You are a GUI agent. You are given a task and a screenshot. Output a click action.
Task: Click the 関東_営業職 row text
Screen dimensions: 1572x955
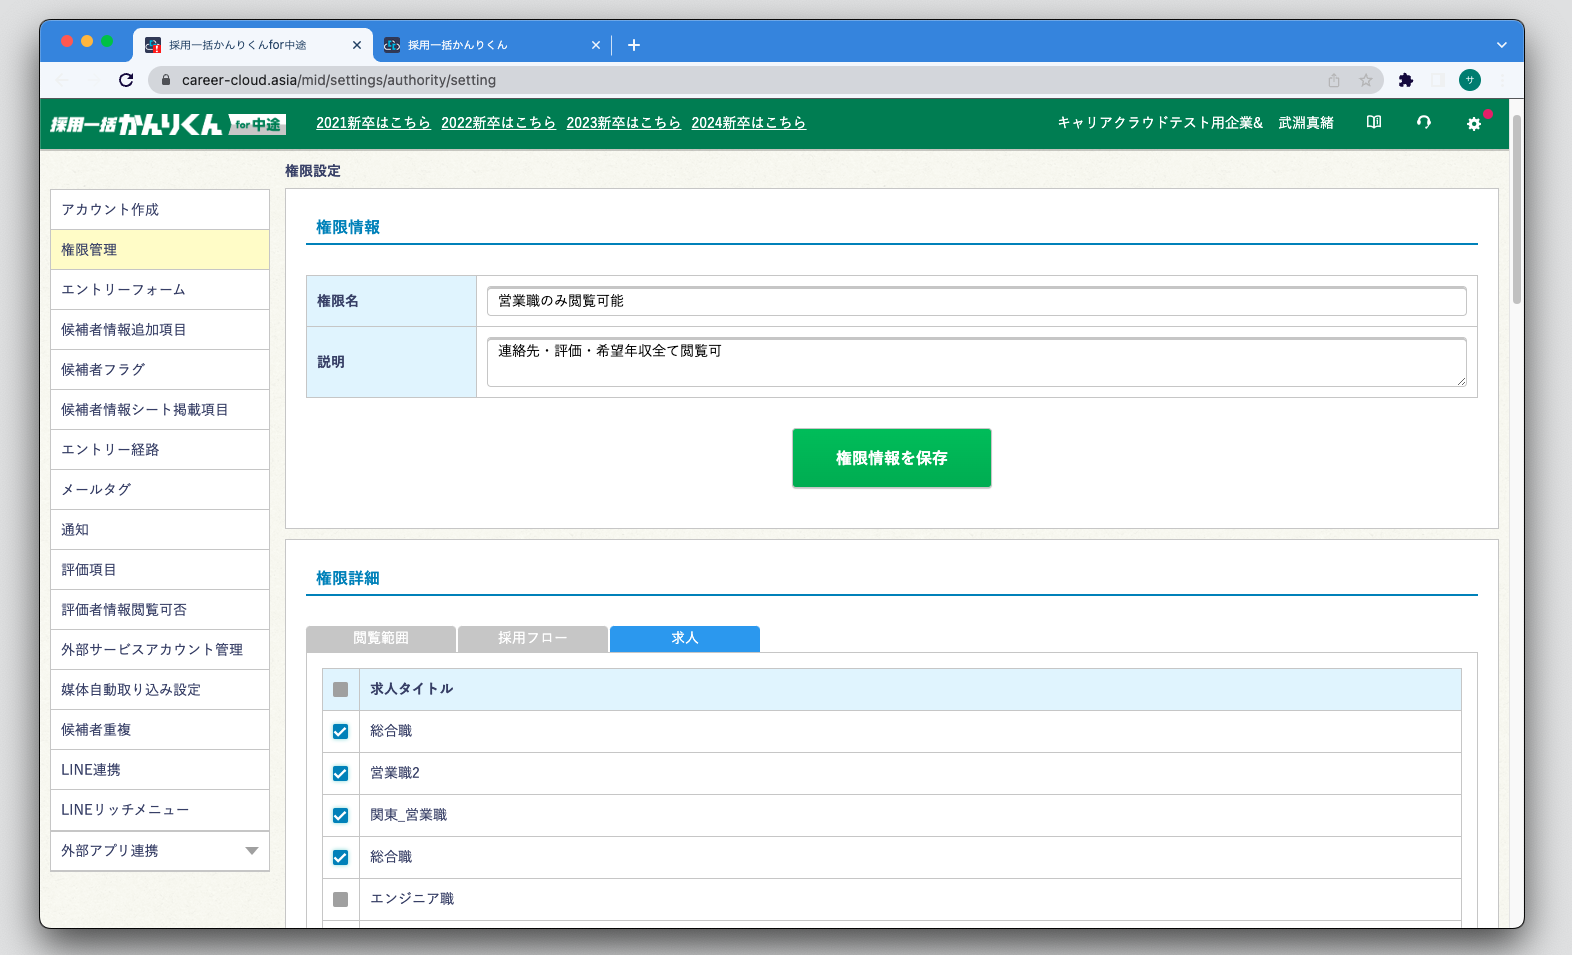pyautogui.click(x=409, y=815)
